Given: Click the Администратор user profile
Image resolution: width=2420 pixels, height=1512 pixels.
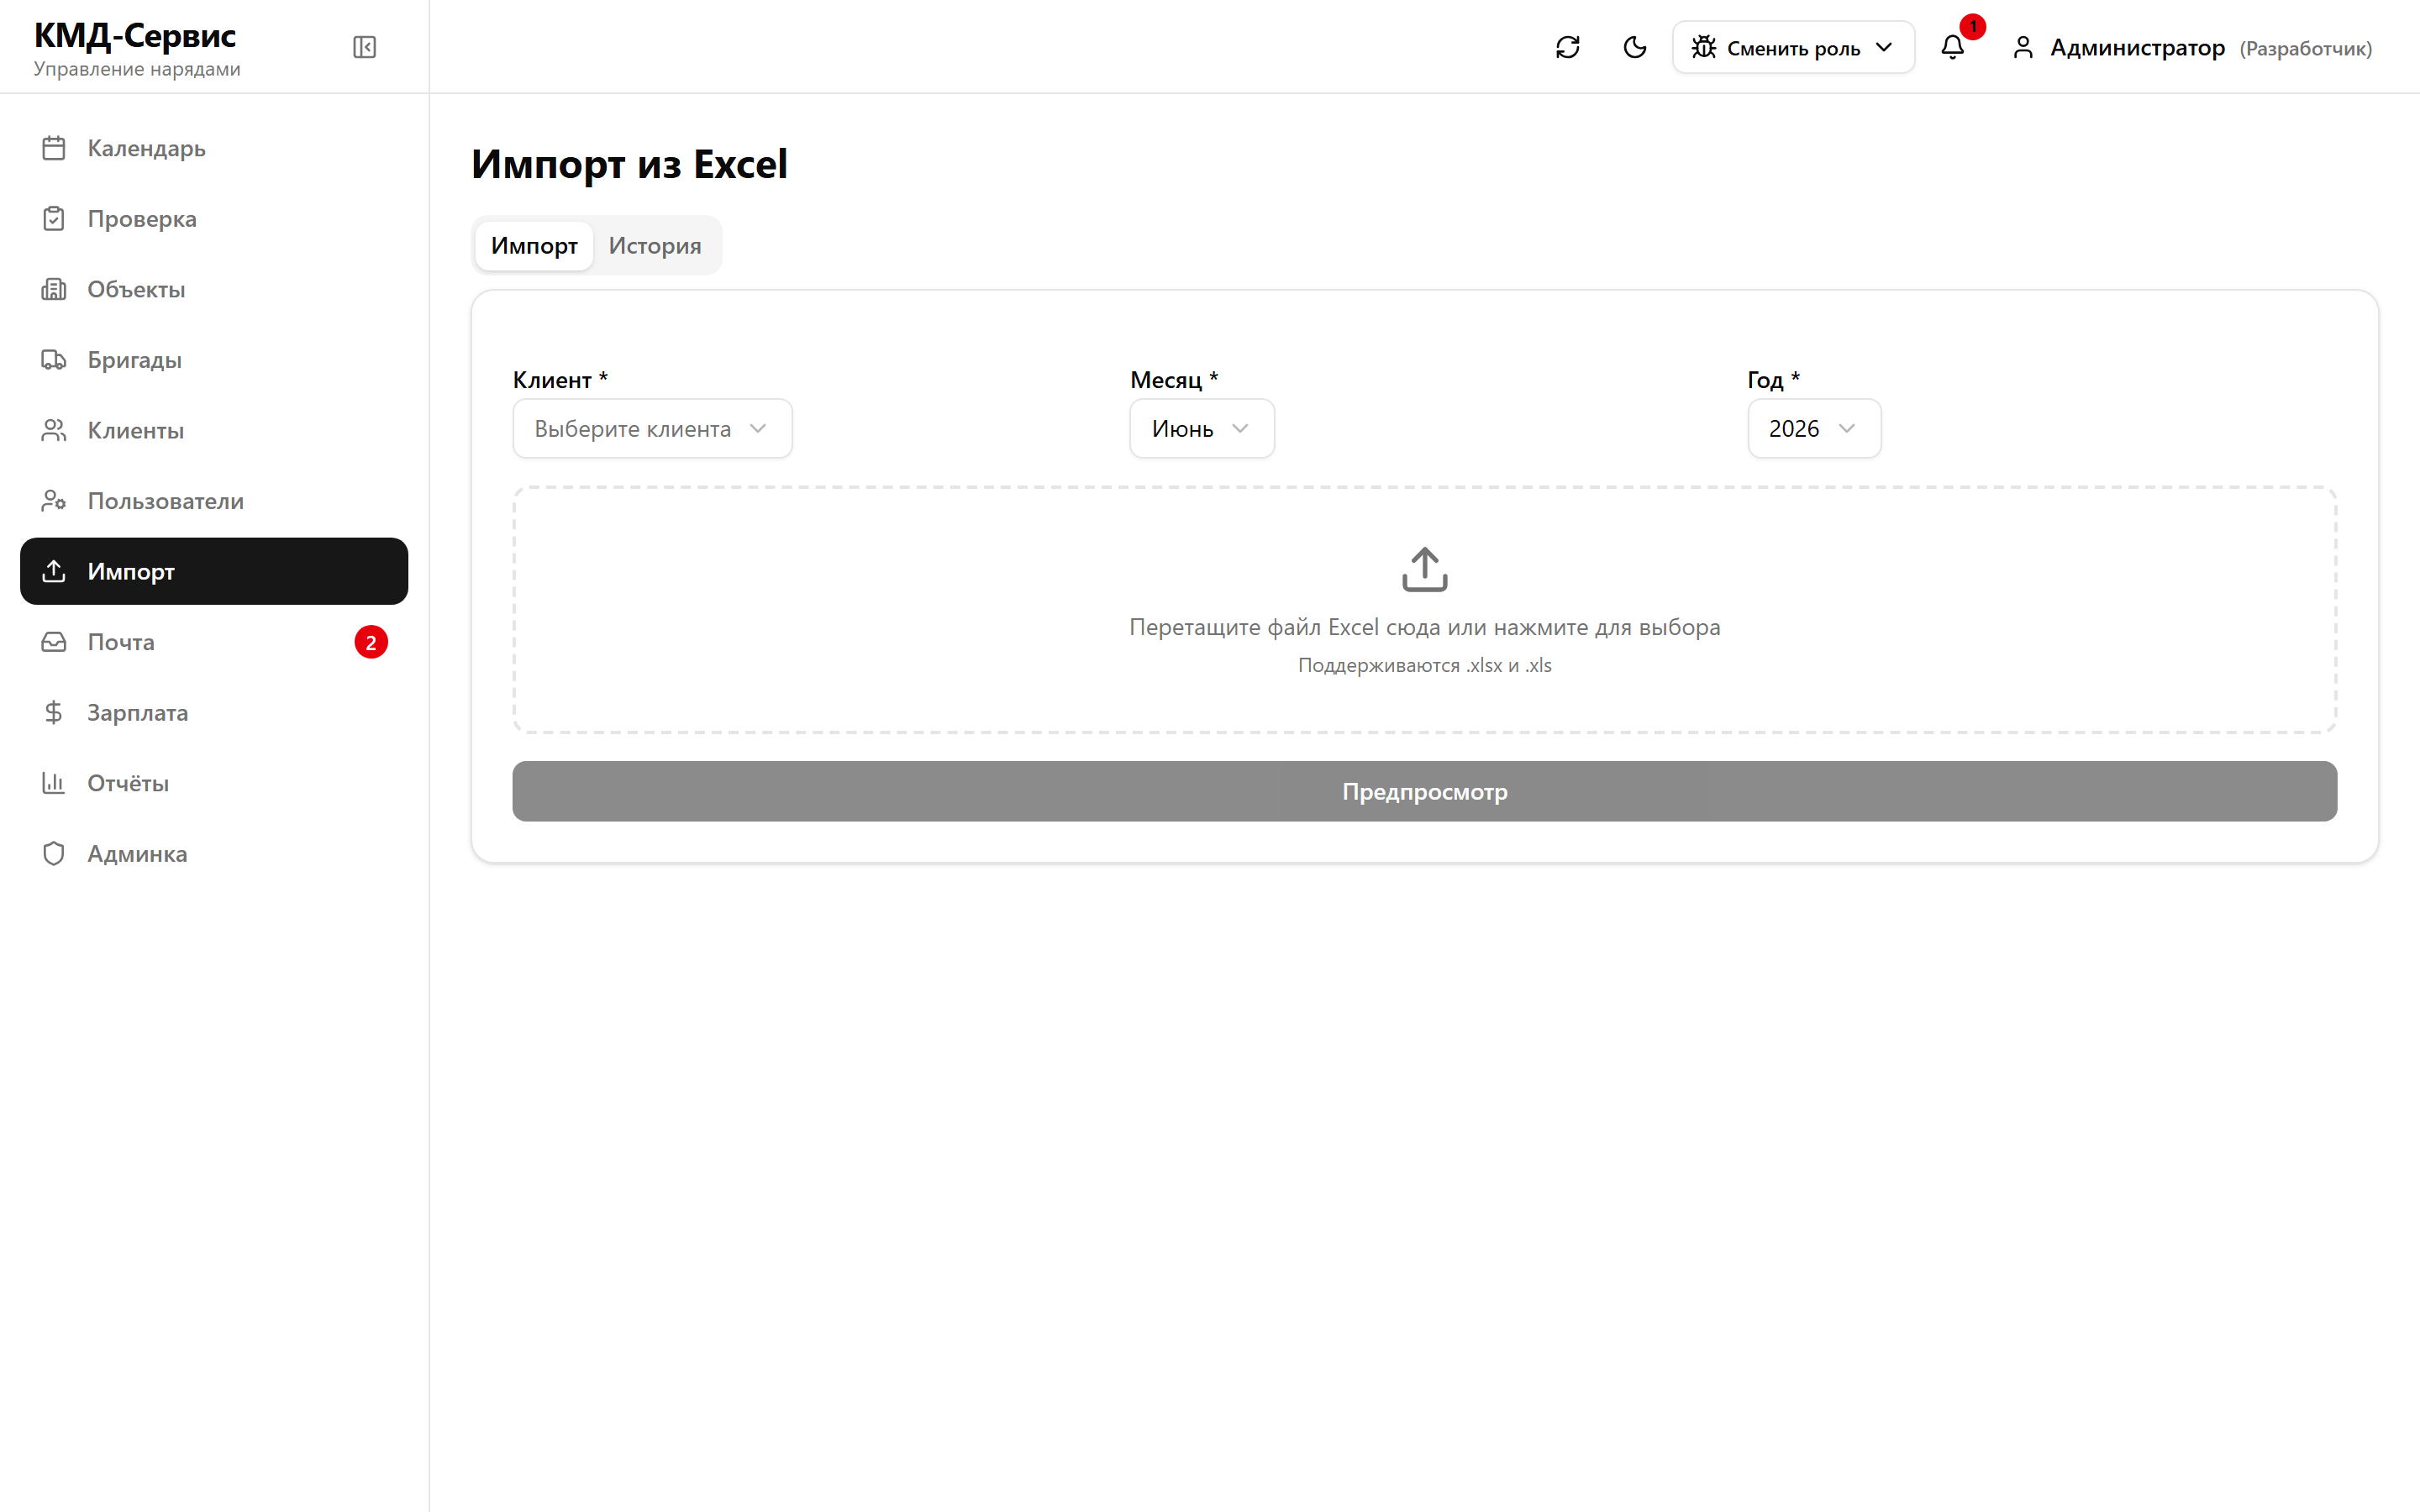Looking at the screenshot, I should click(2191, 48).
